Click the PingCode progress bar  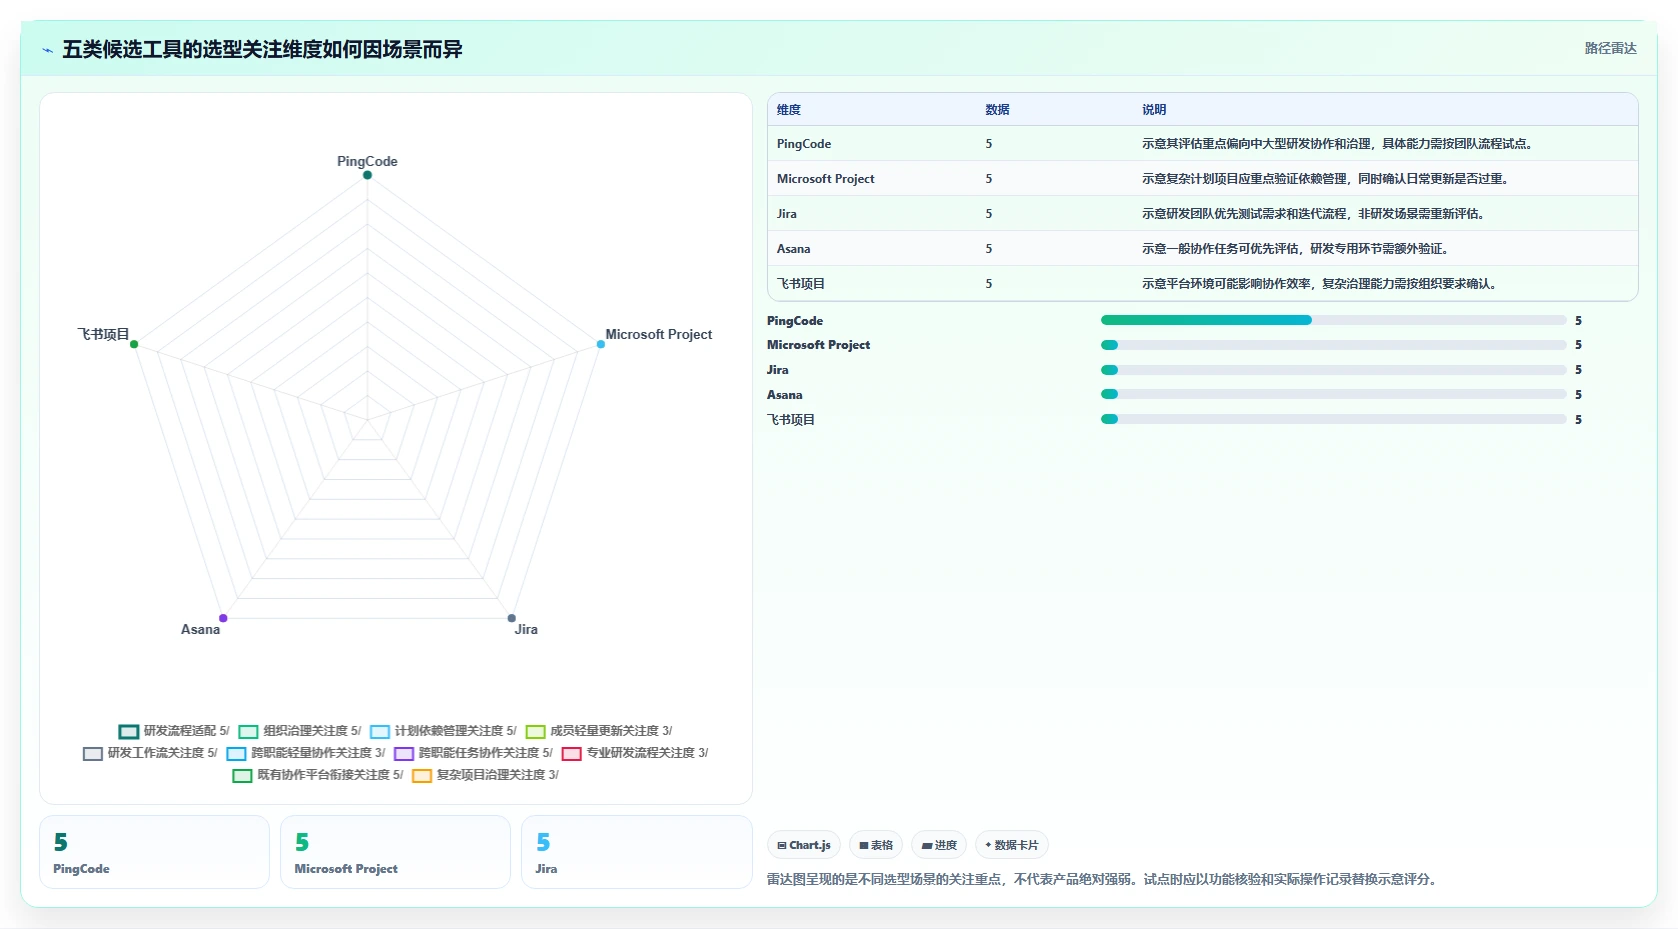(x=1333, y=320)
